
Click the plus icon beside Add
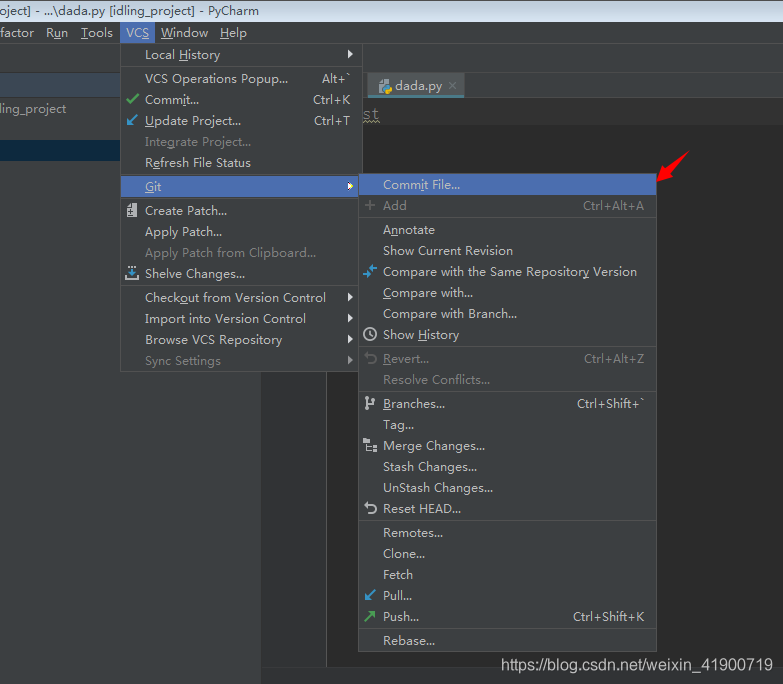(370, 205)
